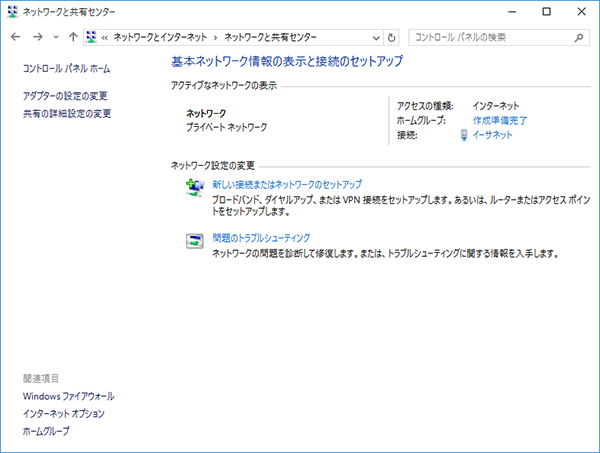Open the recent locations dropdown arrow

point(55,37)
